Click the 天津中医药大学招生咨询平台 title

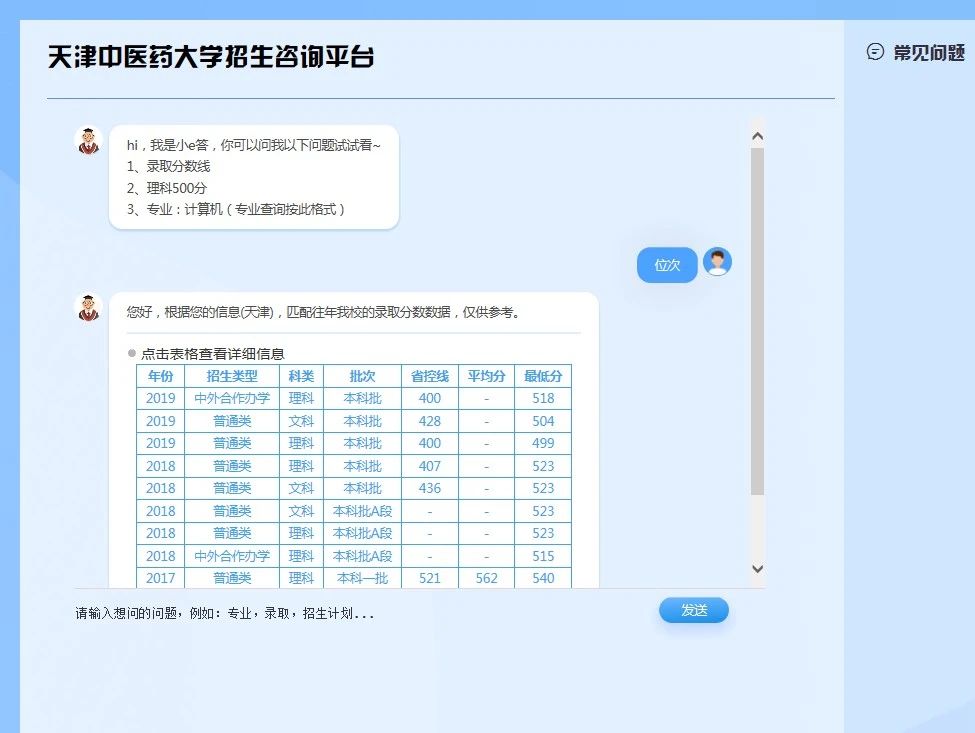pos(211,57)
